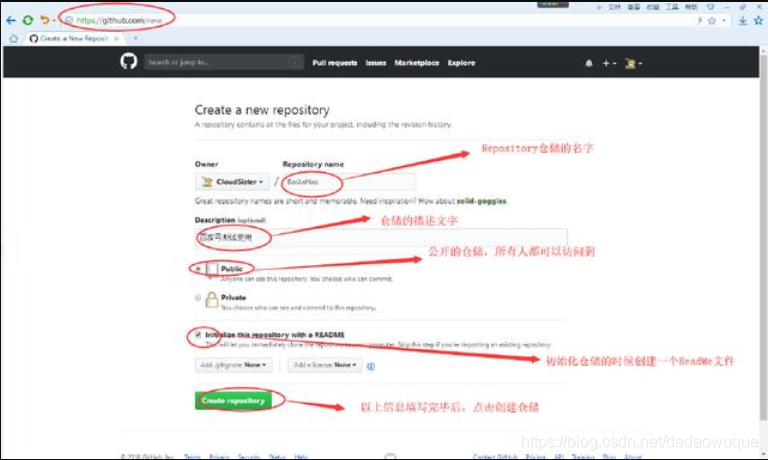The height and width of the screenshot is (460, 768).
Task: Open Explore in GitHub header
Action: [461, 63]
